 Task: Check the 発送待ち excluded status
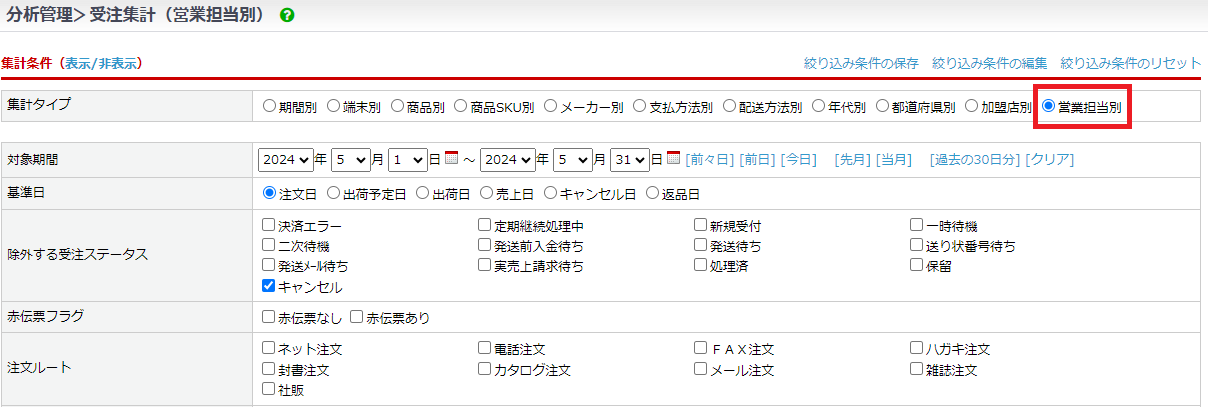tap(701, 245)
